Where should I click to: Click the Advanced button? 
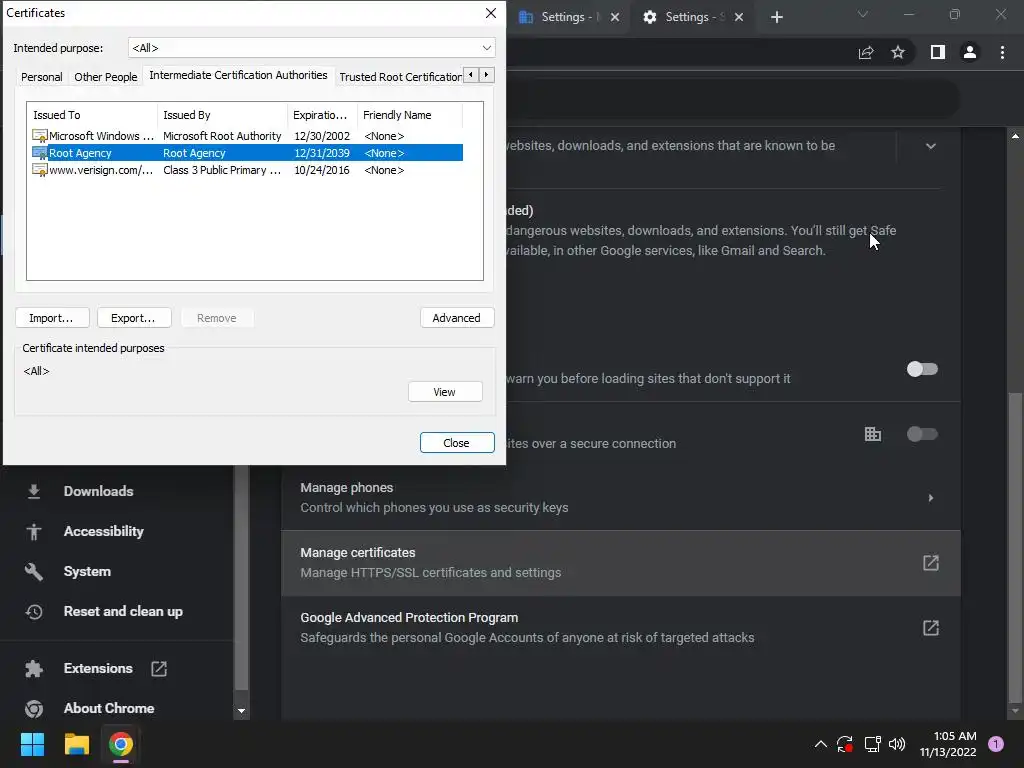tap(457, 318)
